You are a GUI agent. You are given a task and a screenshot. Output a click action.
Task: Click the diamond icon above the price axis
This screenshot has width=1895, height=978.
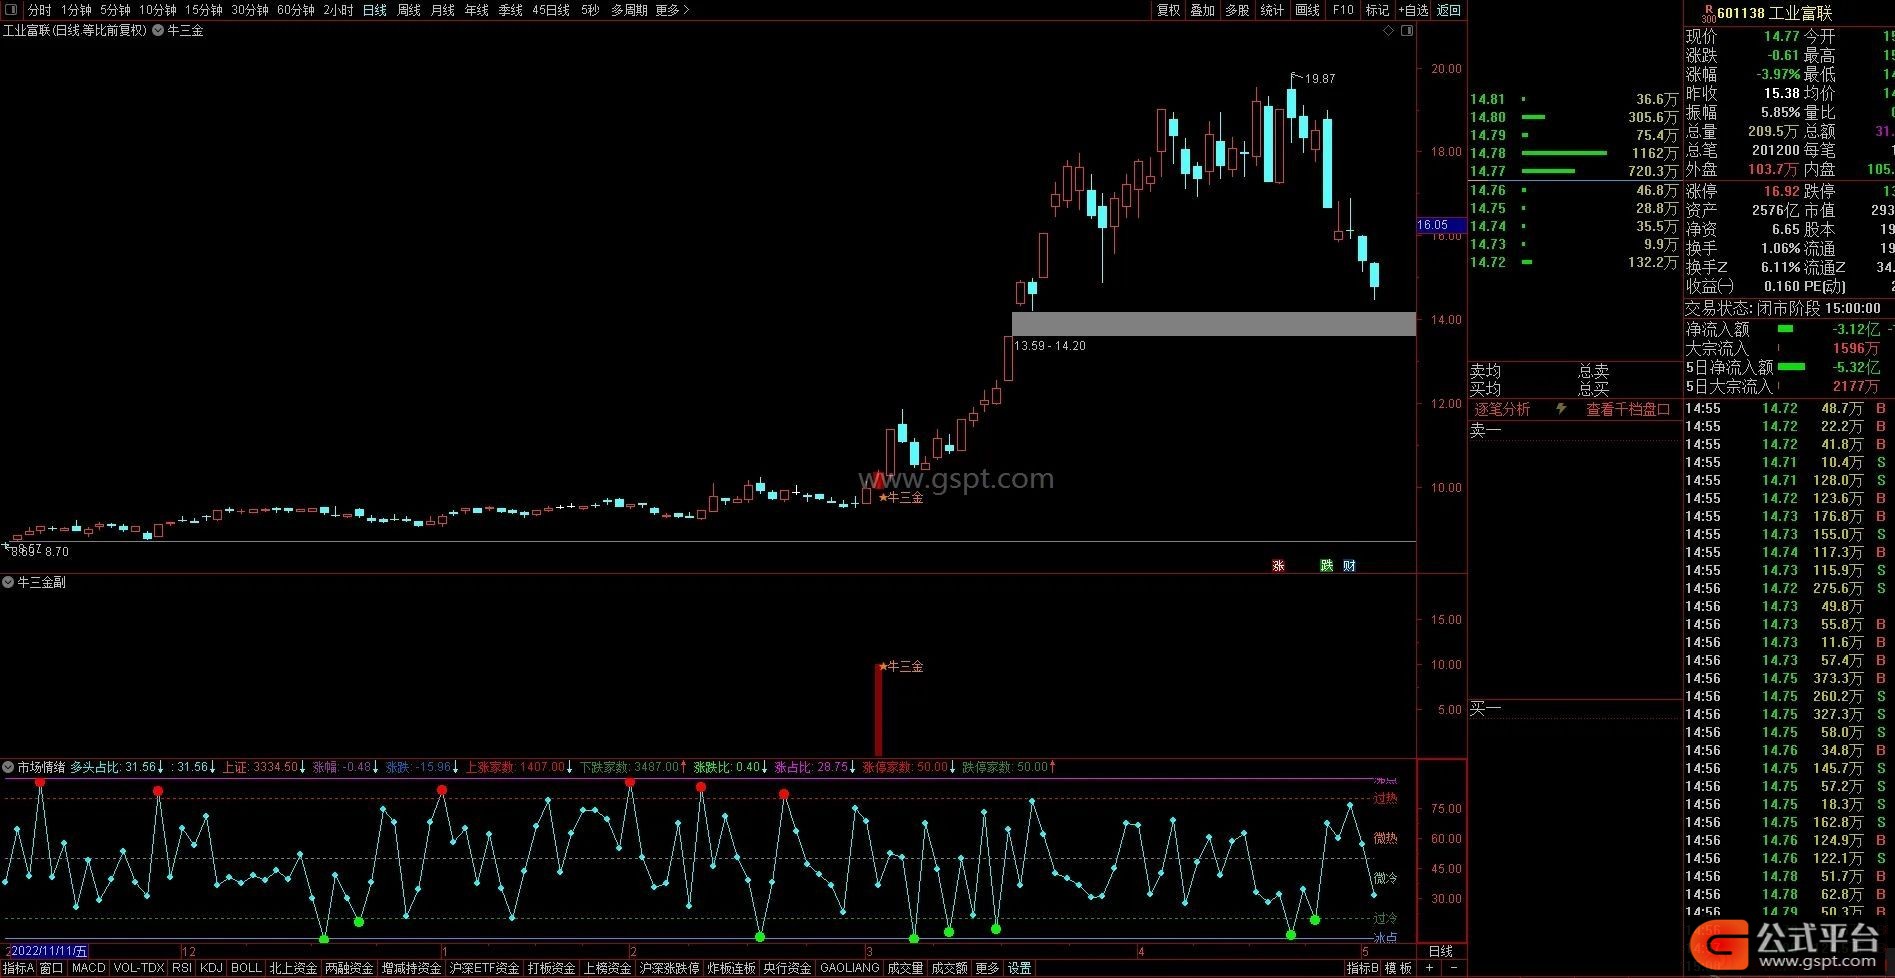point(1388,31)
